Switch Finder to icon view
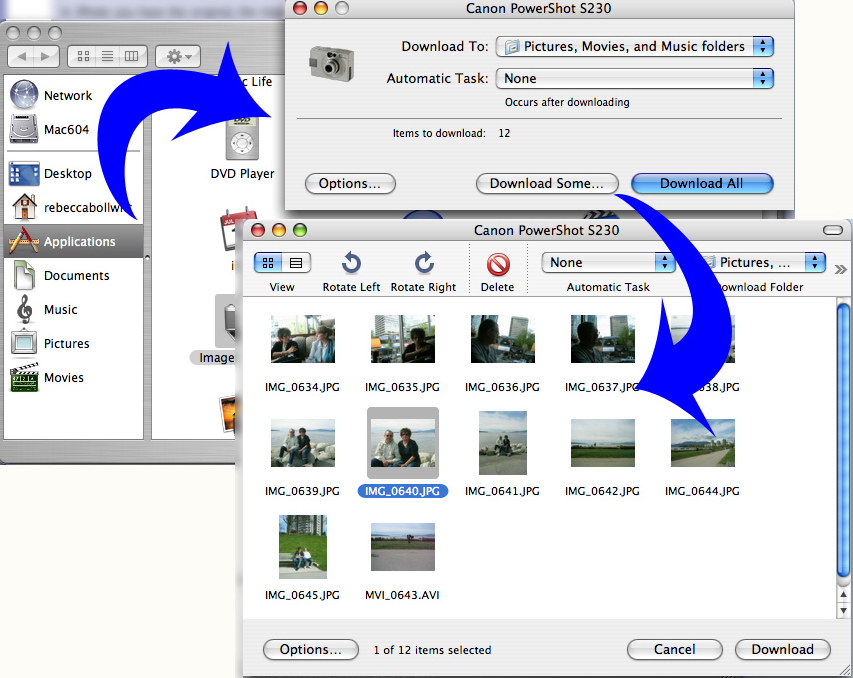853x678 pixels. 83,56
